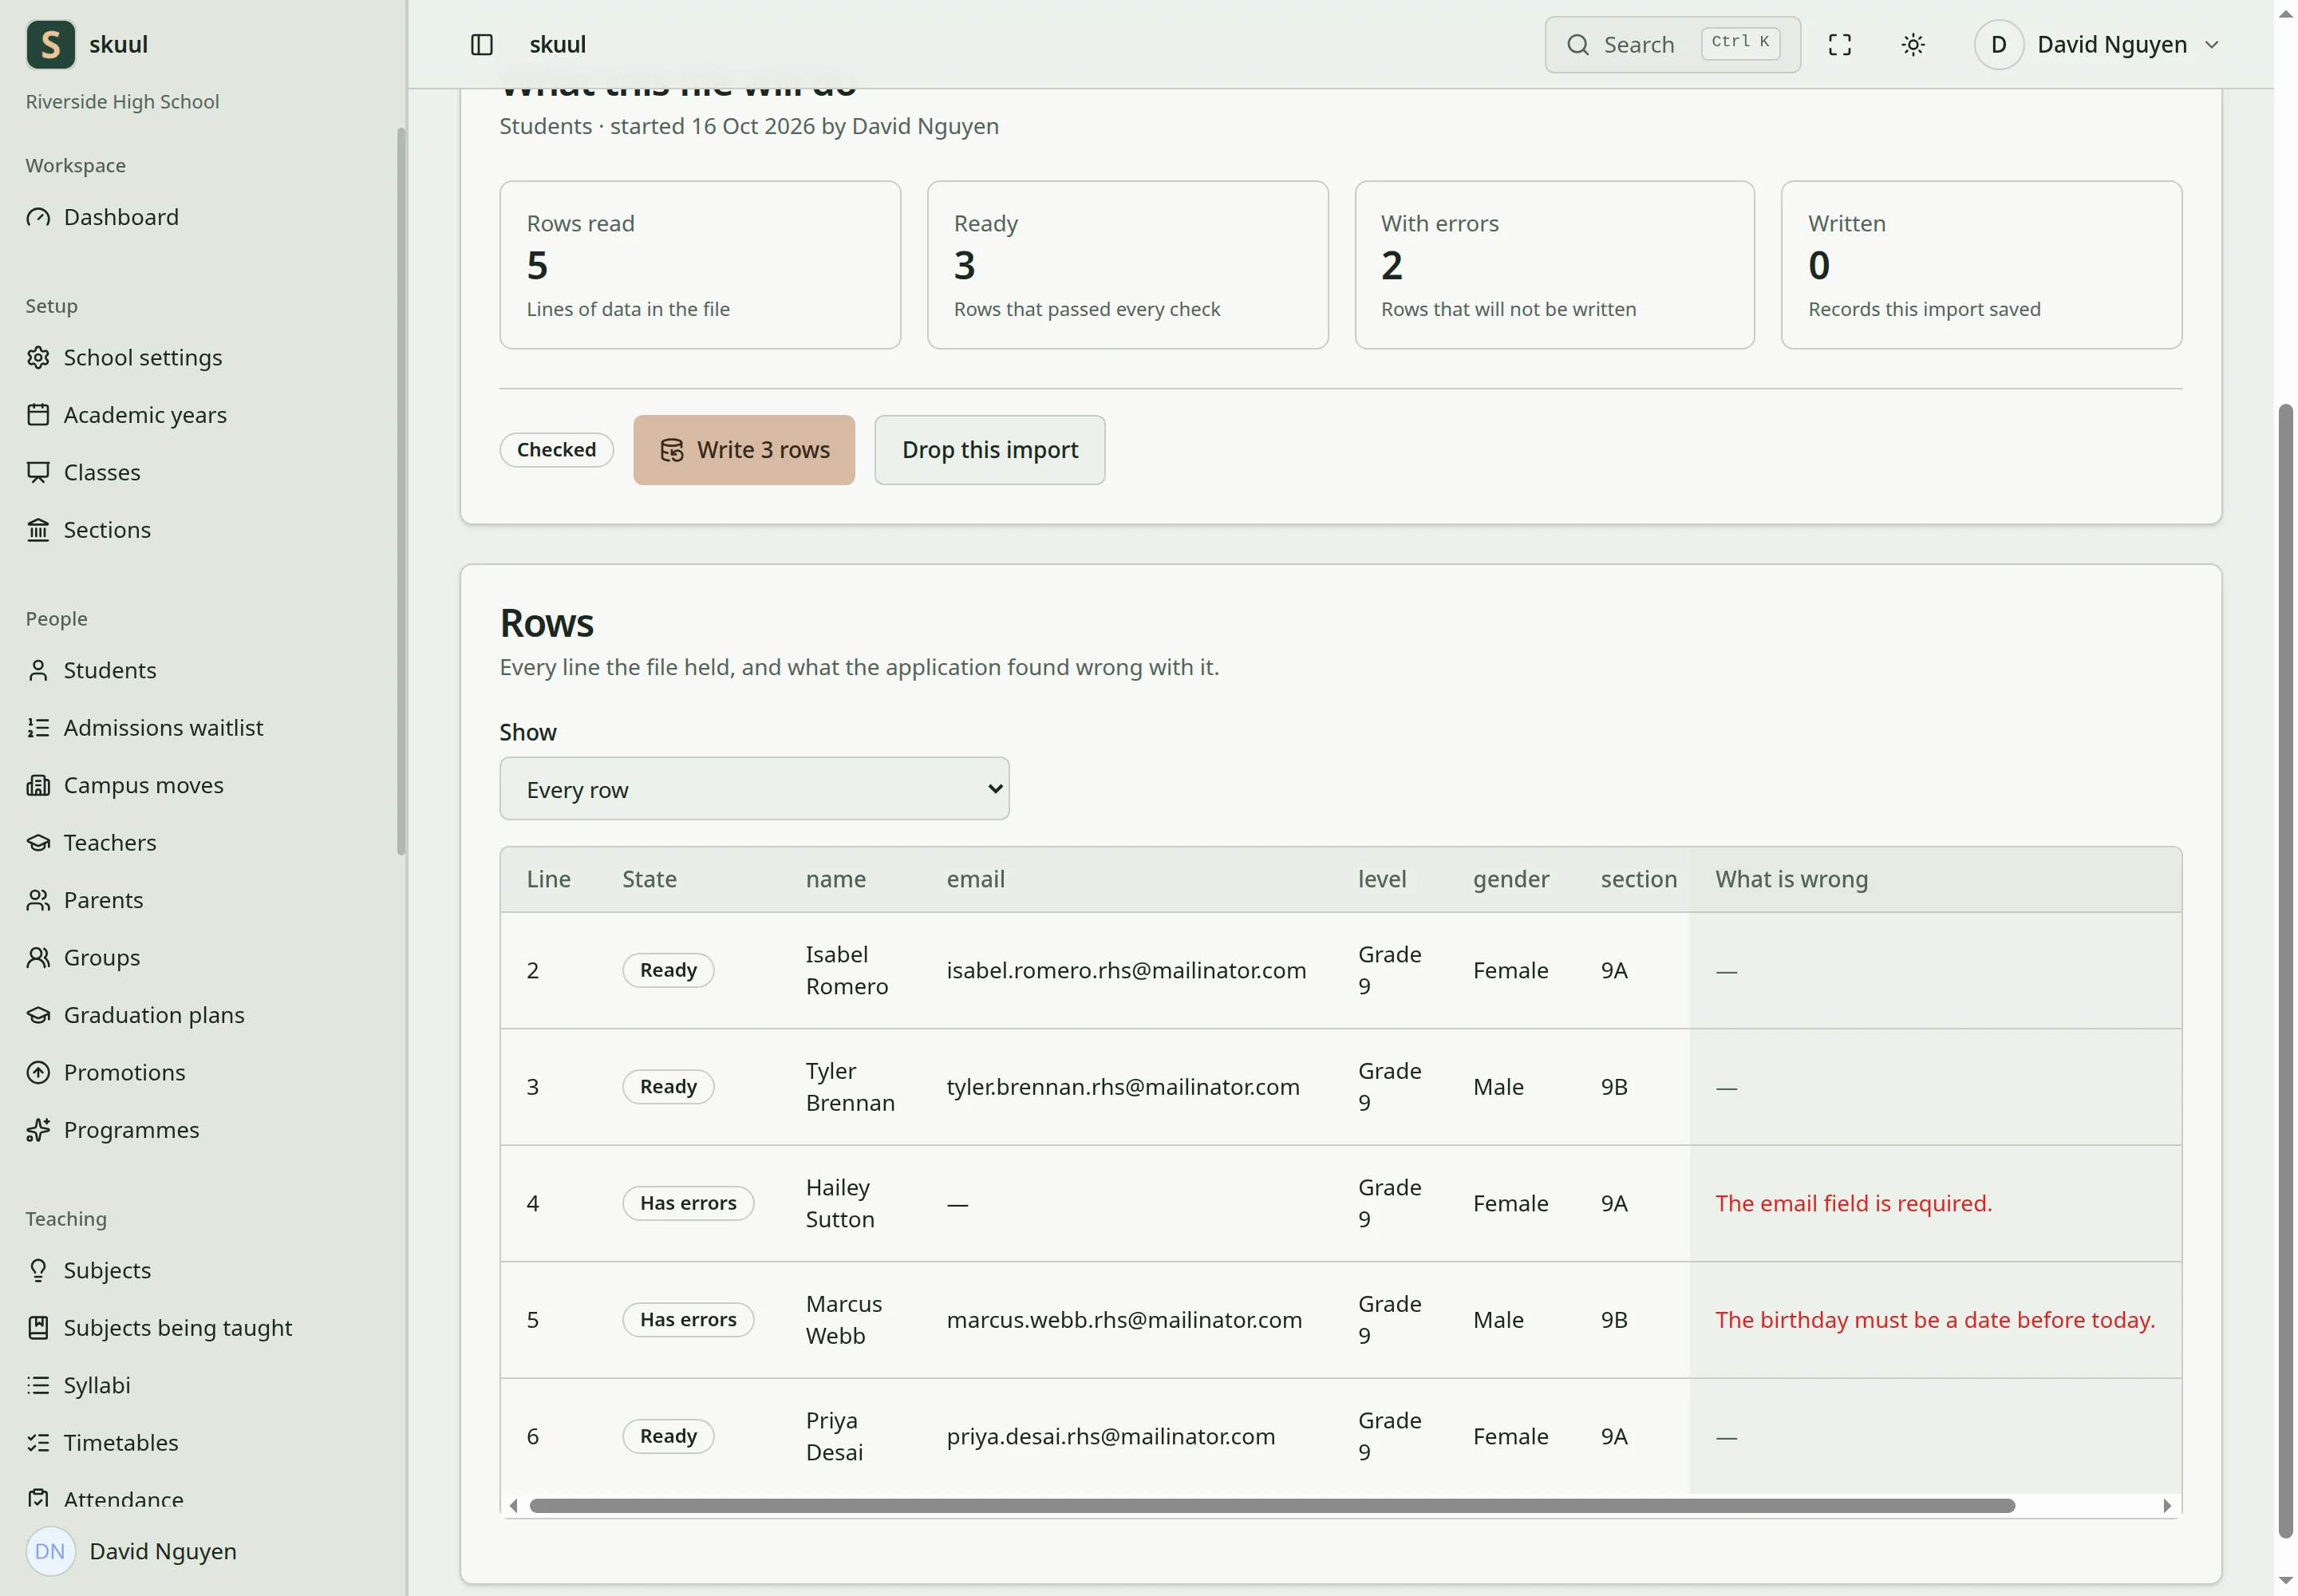Click the Checked status badge
2298x1596 pixels.
(556, 450)
